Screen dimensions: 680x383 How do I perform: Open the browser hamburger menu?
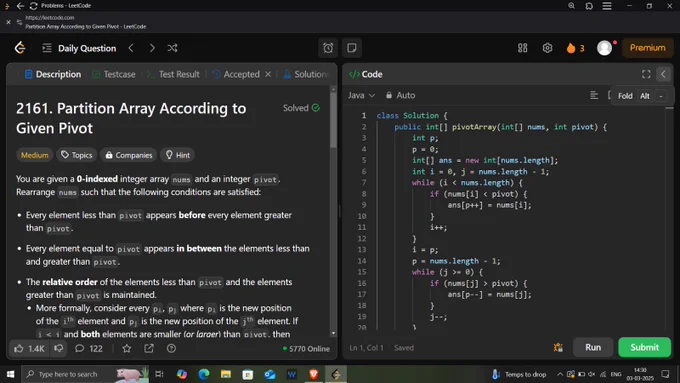[607, 6]
